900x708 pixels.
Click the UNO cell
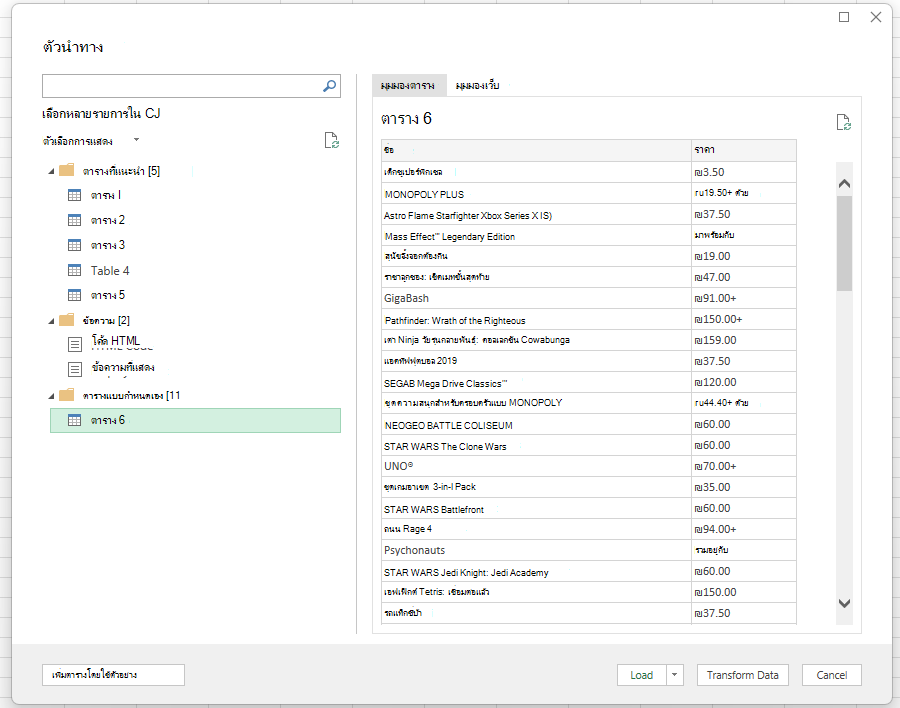[536, 466]
